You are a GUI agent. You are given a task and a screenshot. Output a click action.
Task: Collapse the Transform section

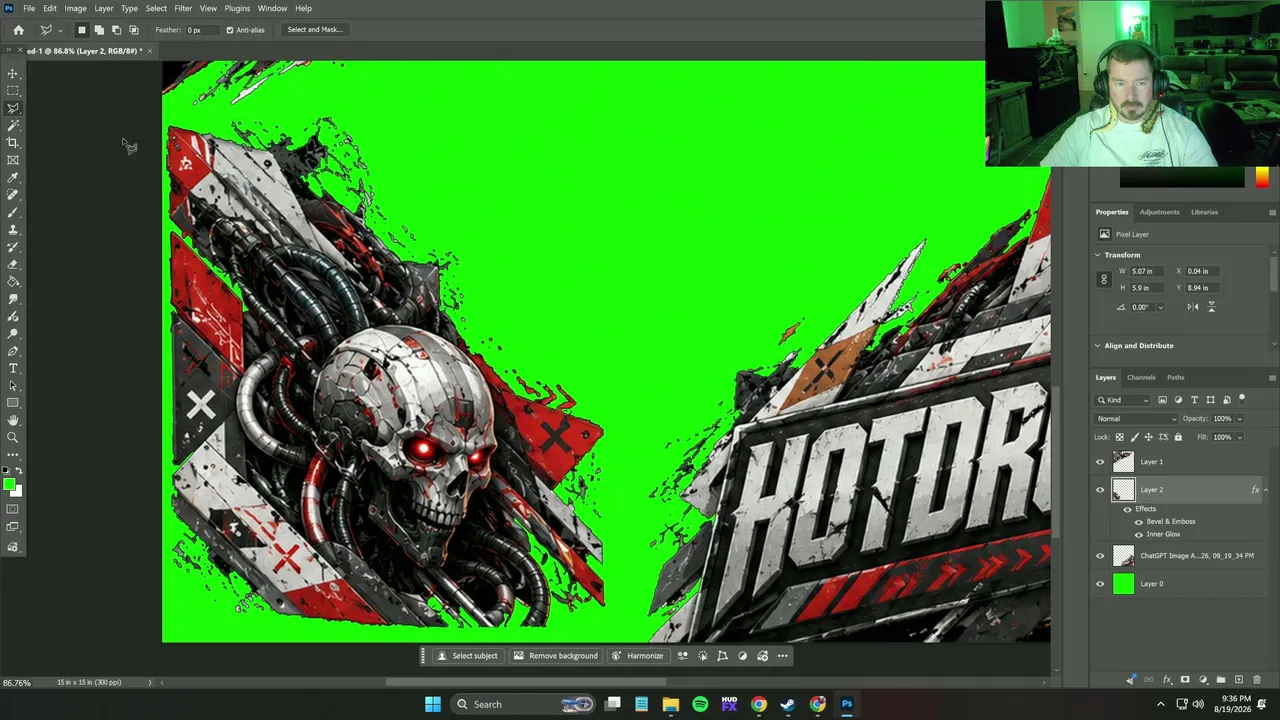point(1097,255)
